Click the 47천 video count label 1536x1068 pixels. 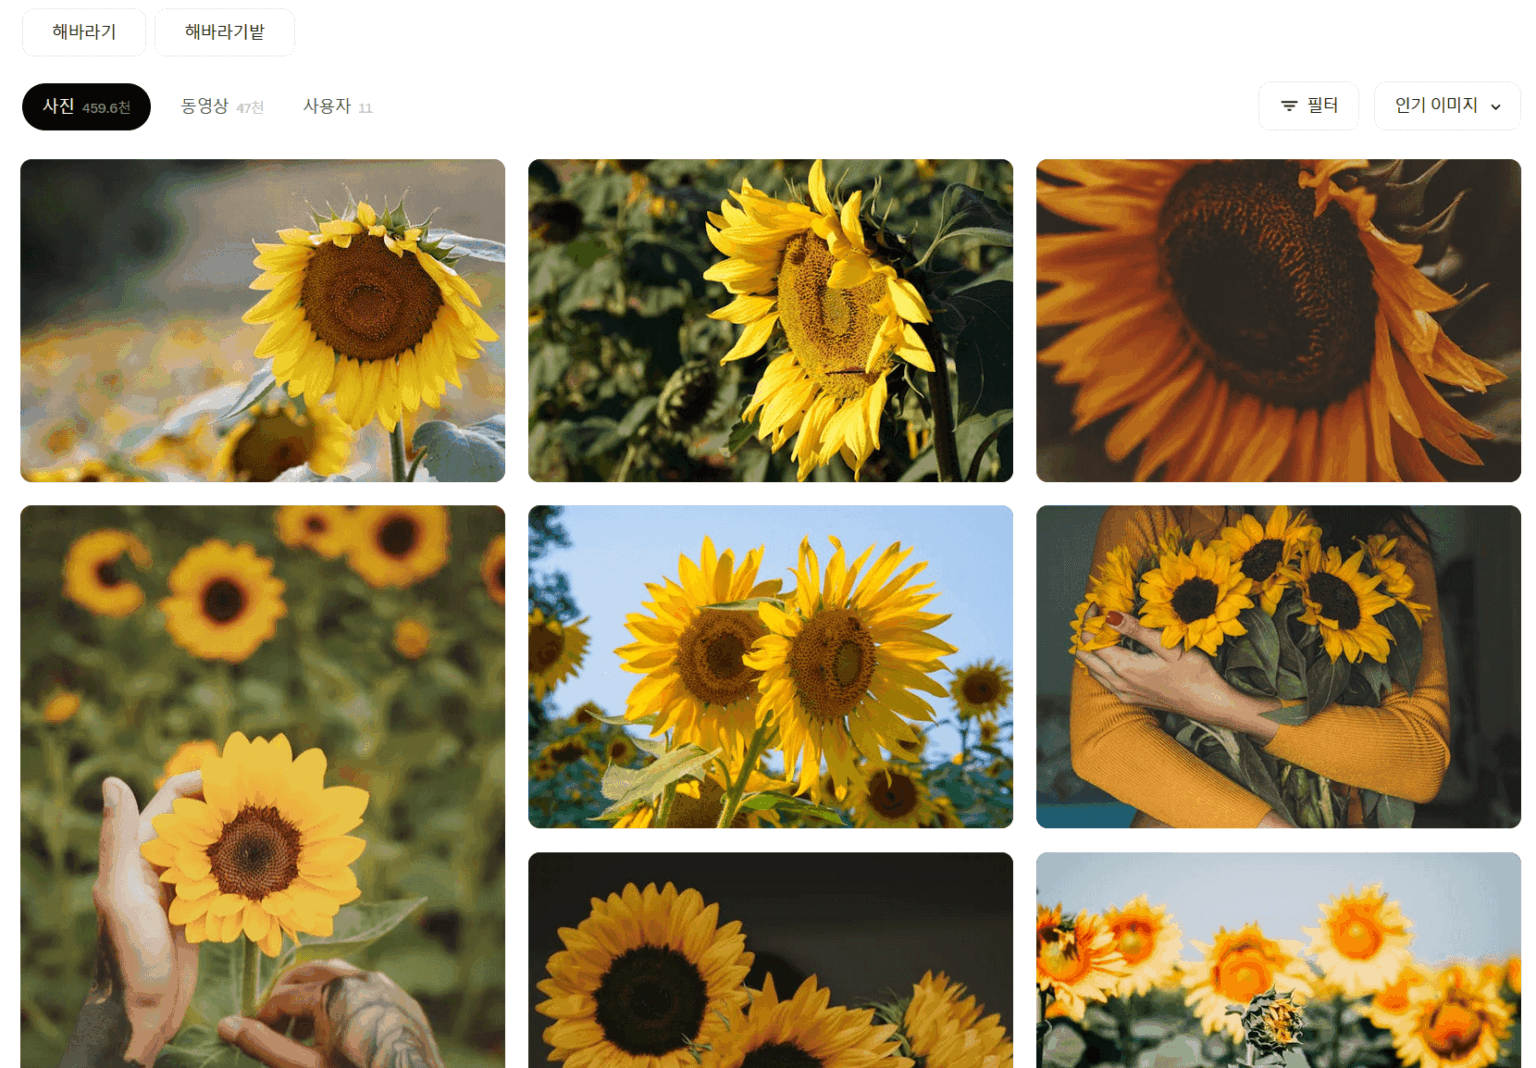(250, 108)
